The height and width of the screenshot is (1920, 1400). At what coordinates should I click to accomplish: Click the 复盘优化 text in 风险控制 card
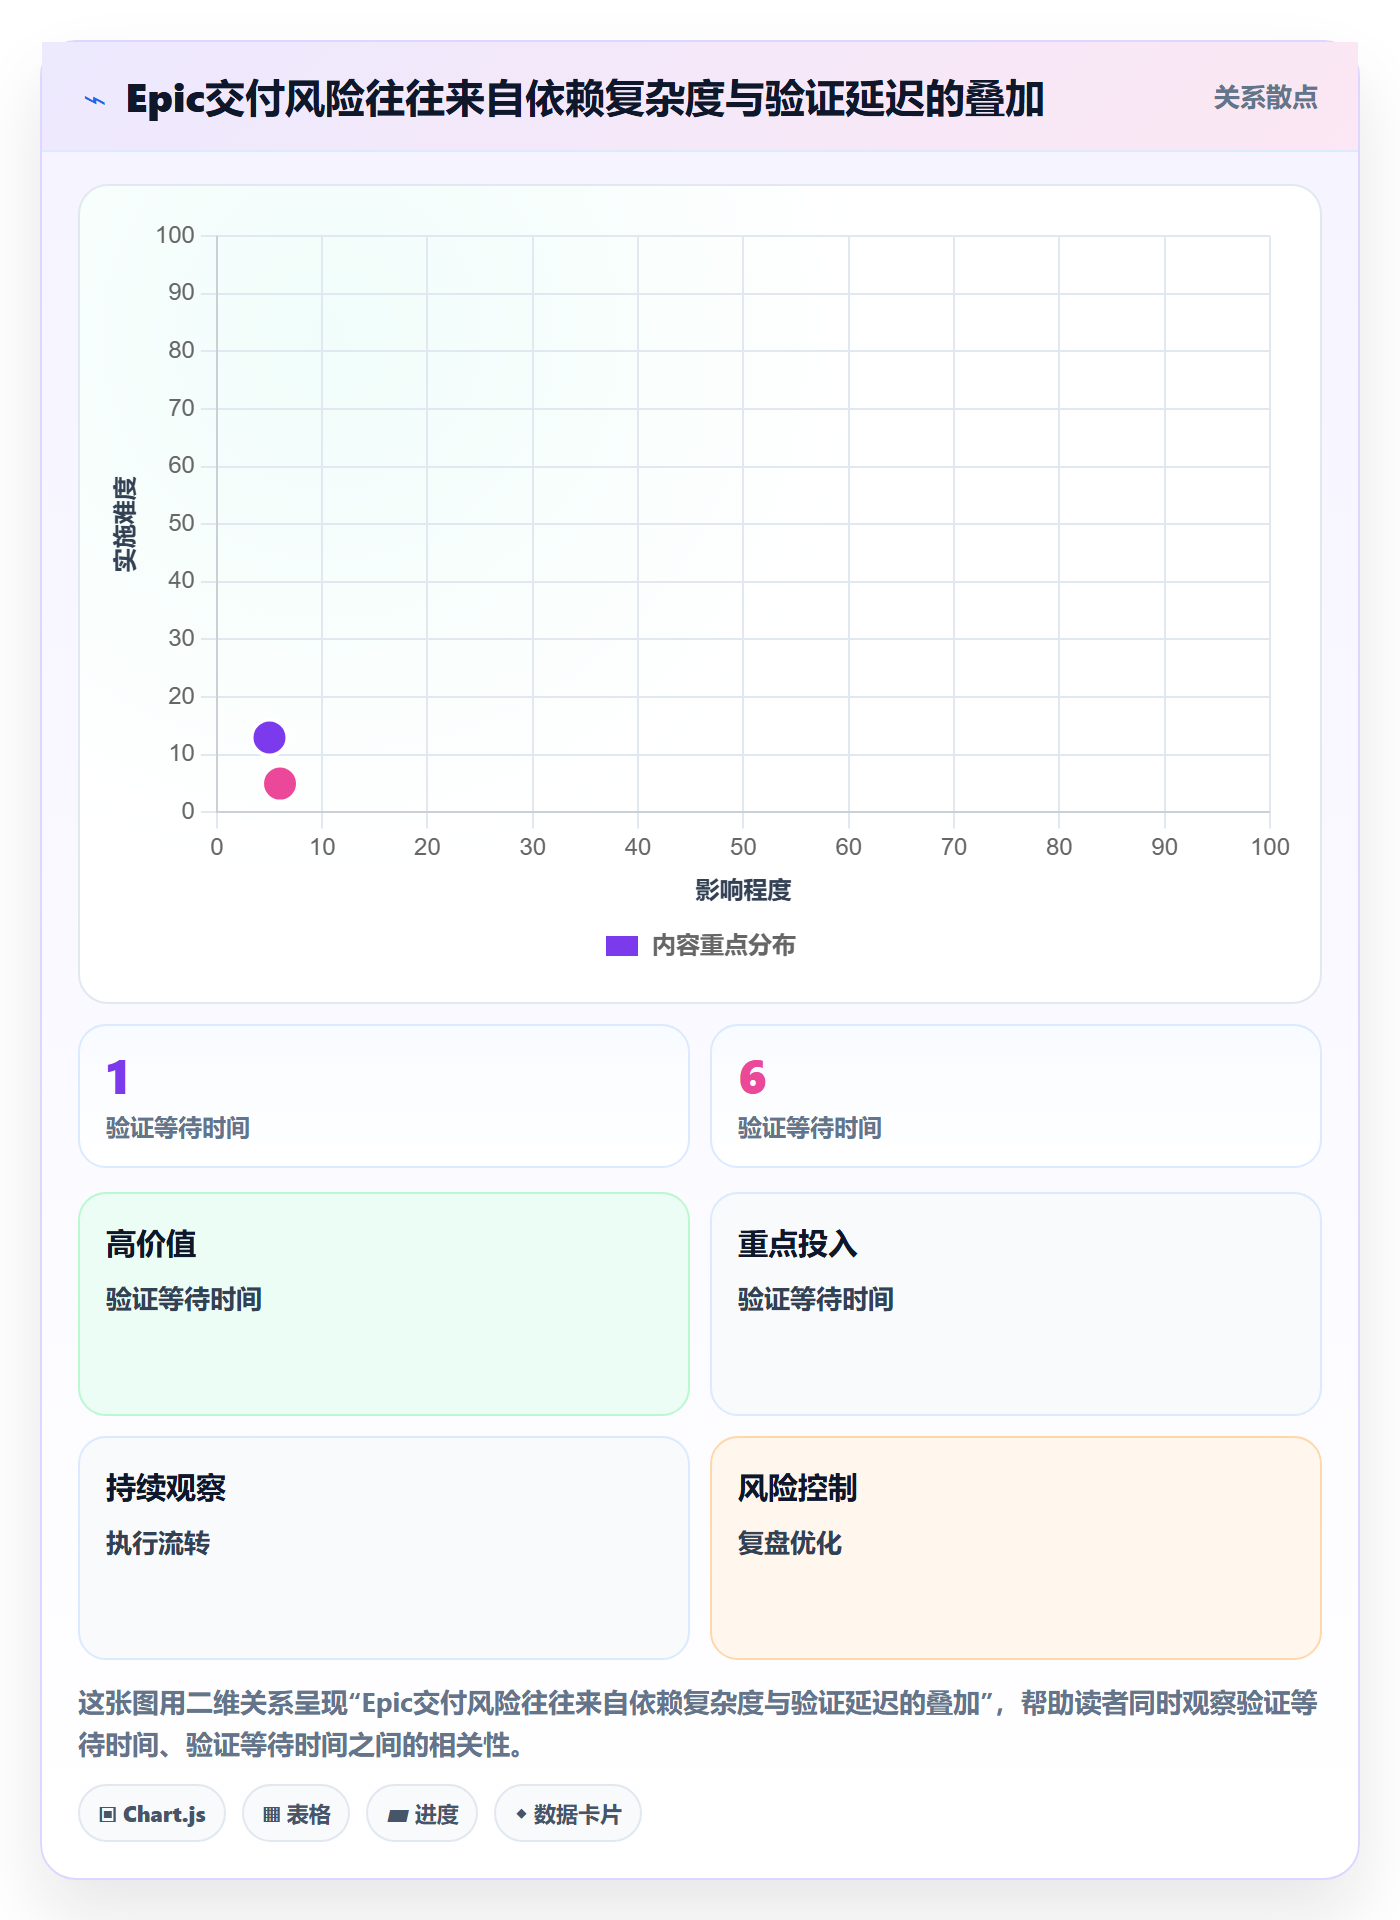click(x=790, y=1544)
